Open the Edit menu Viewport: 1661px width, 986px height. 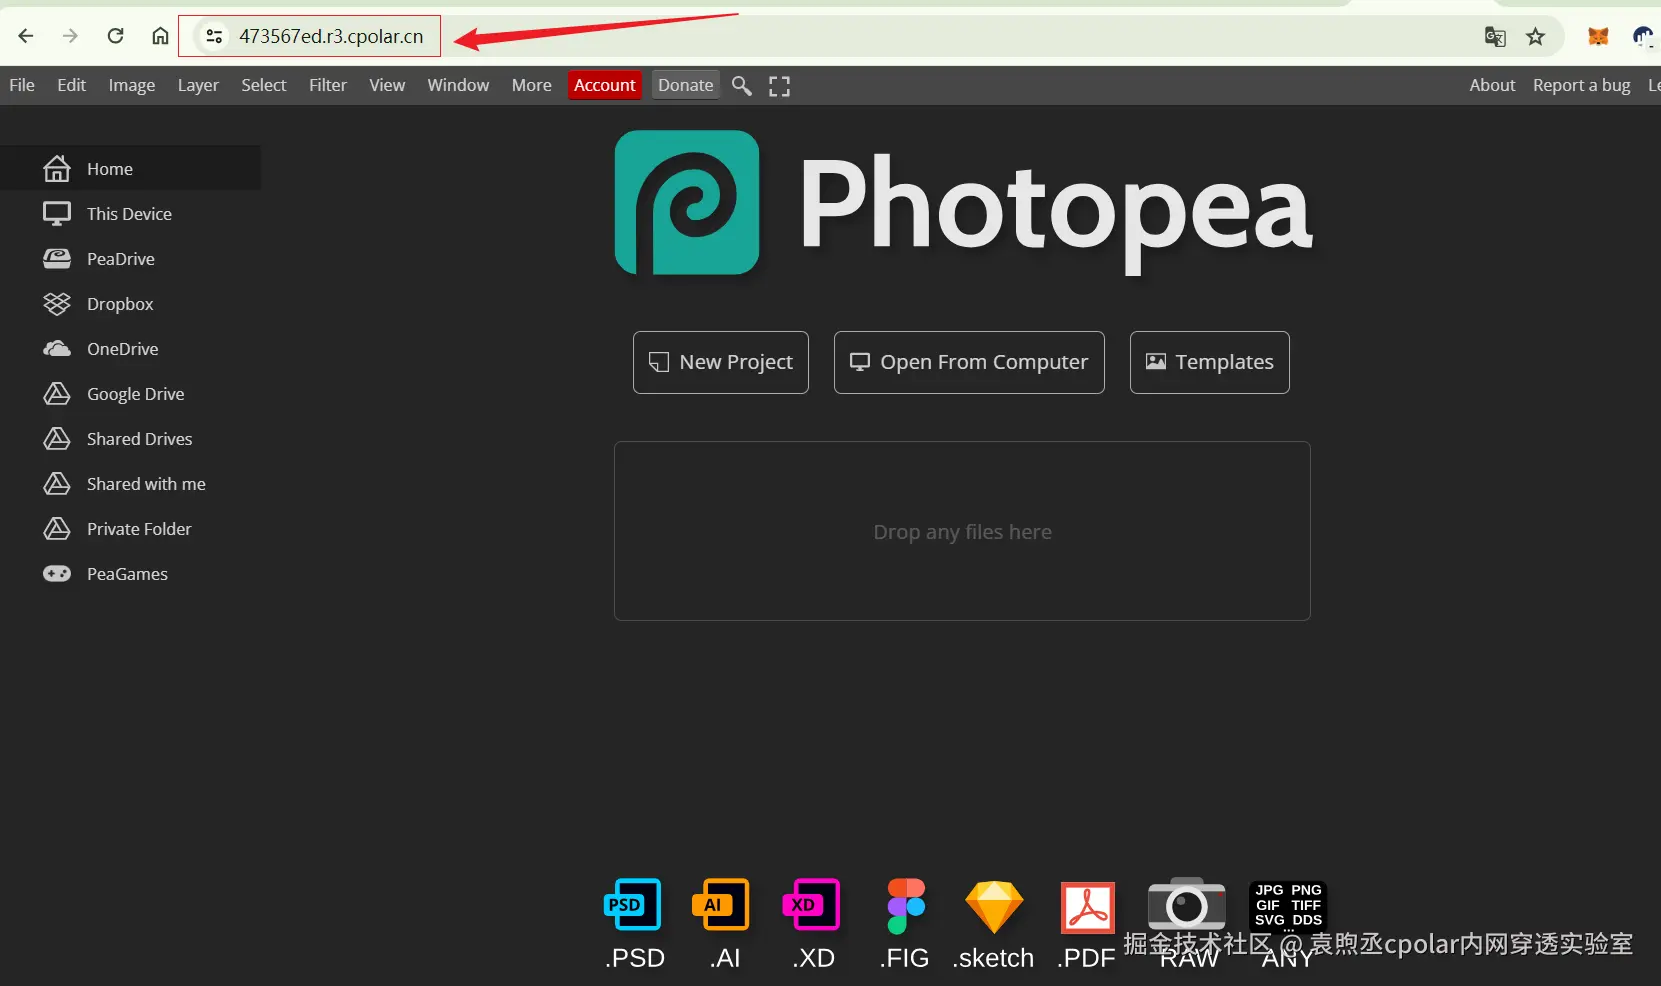point(71,85)
